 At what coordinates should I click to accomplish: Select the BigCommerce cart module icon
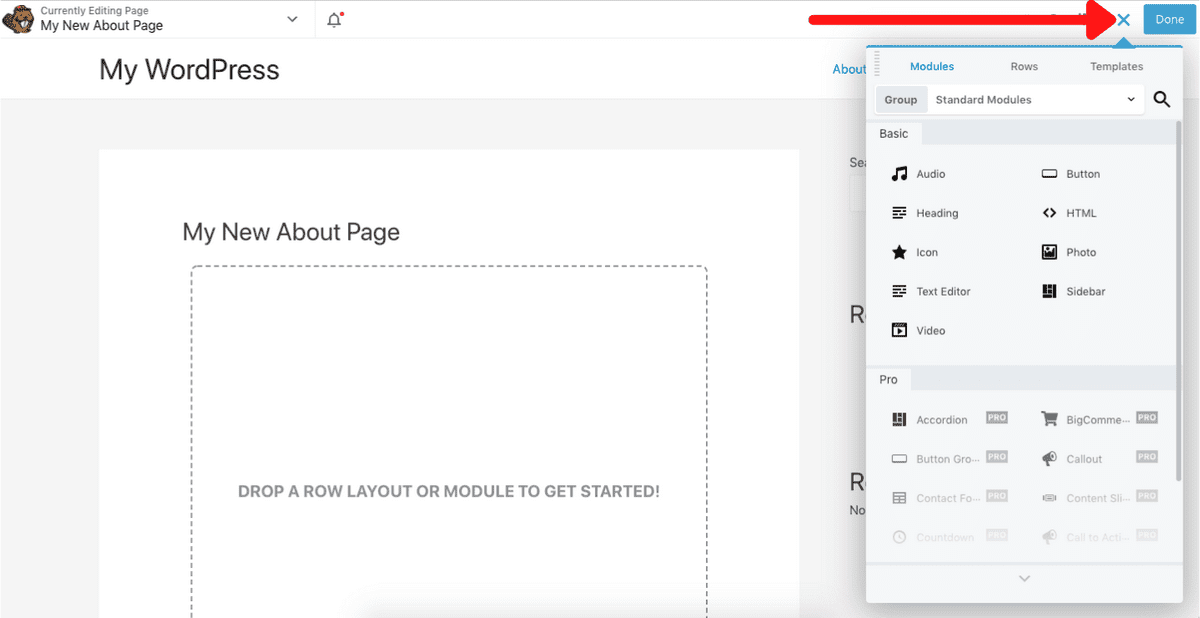1049,419
